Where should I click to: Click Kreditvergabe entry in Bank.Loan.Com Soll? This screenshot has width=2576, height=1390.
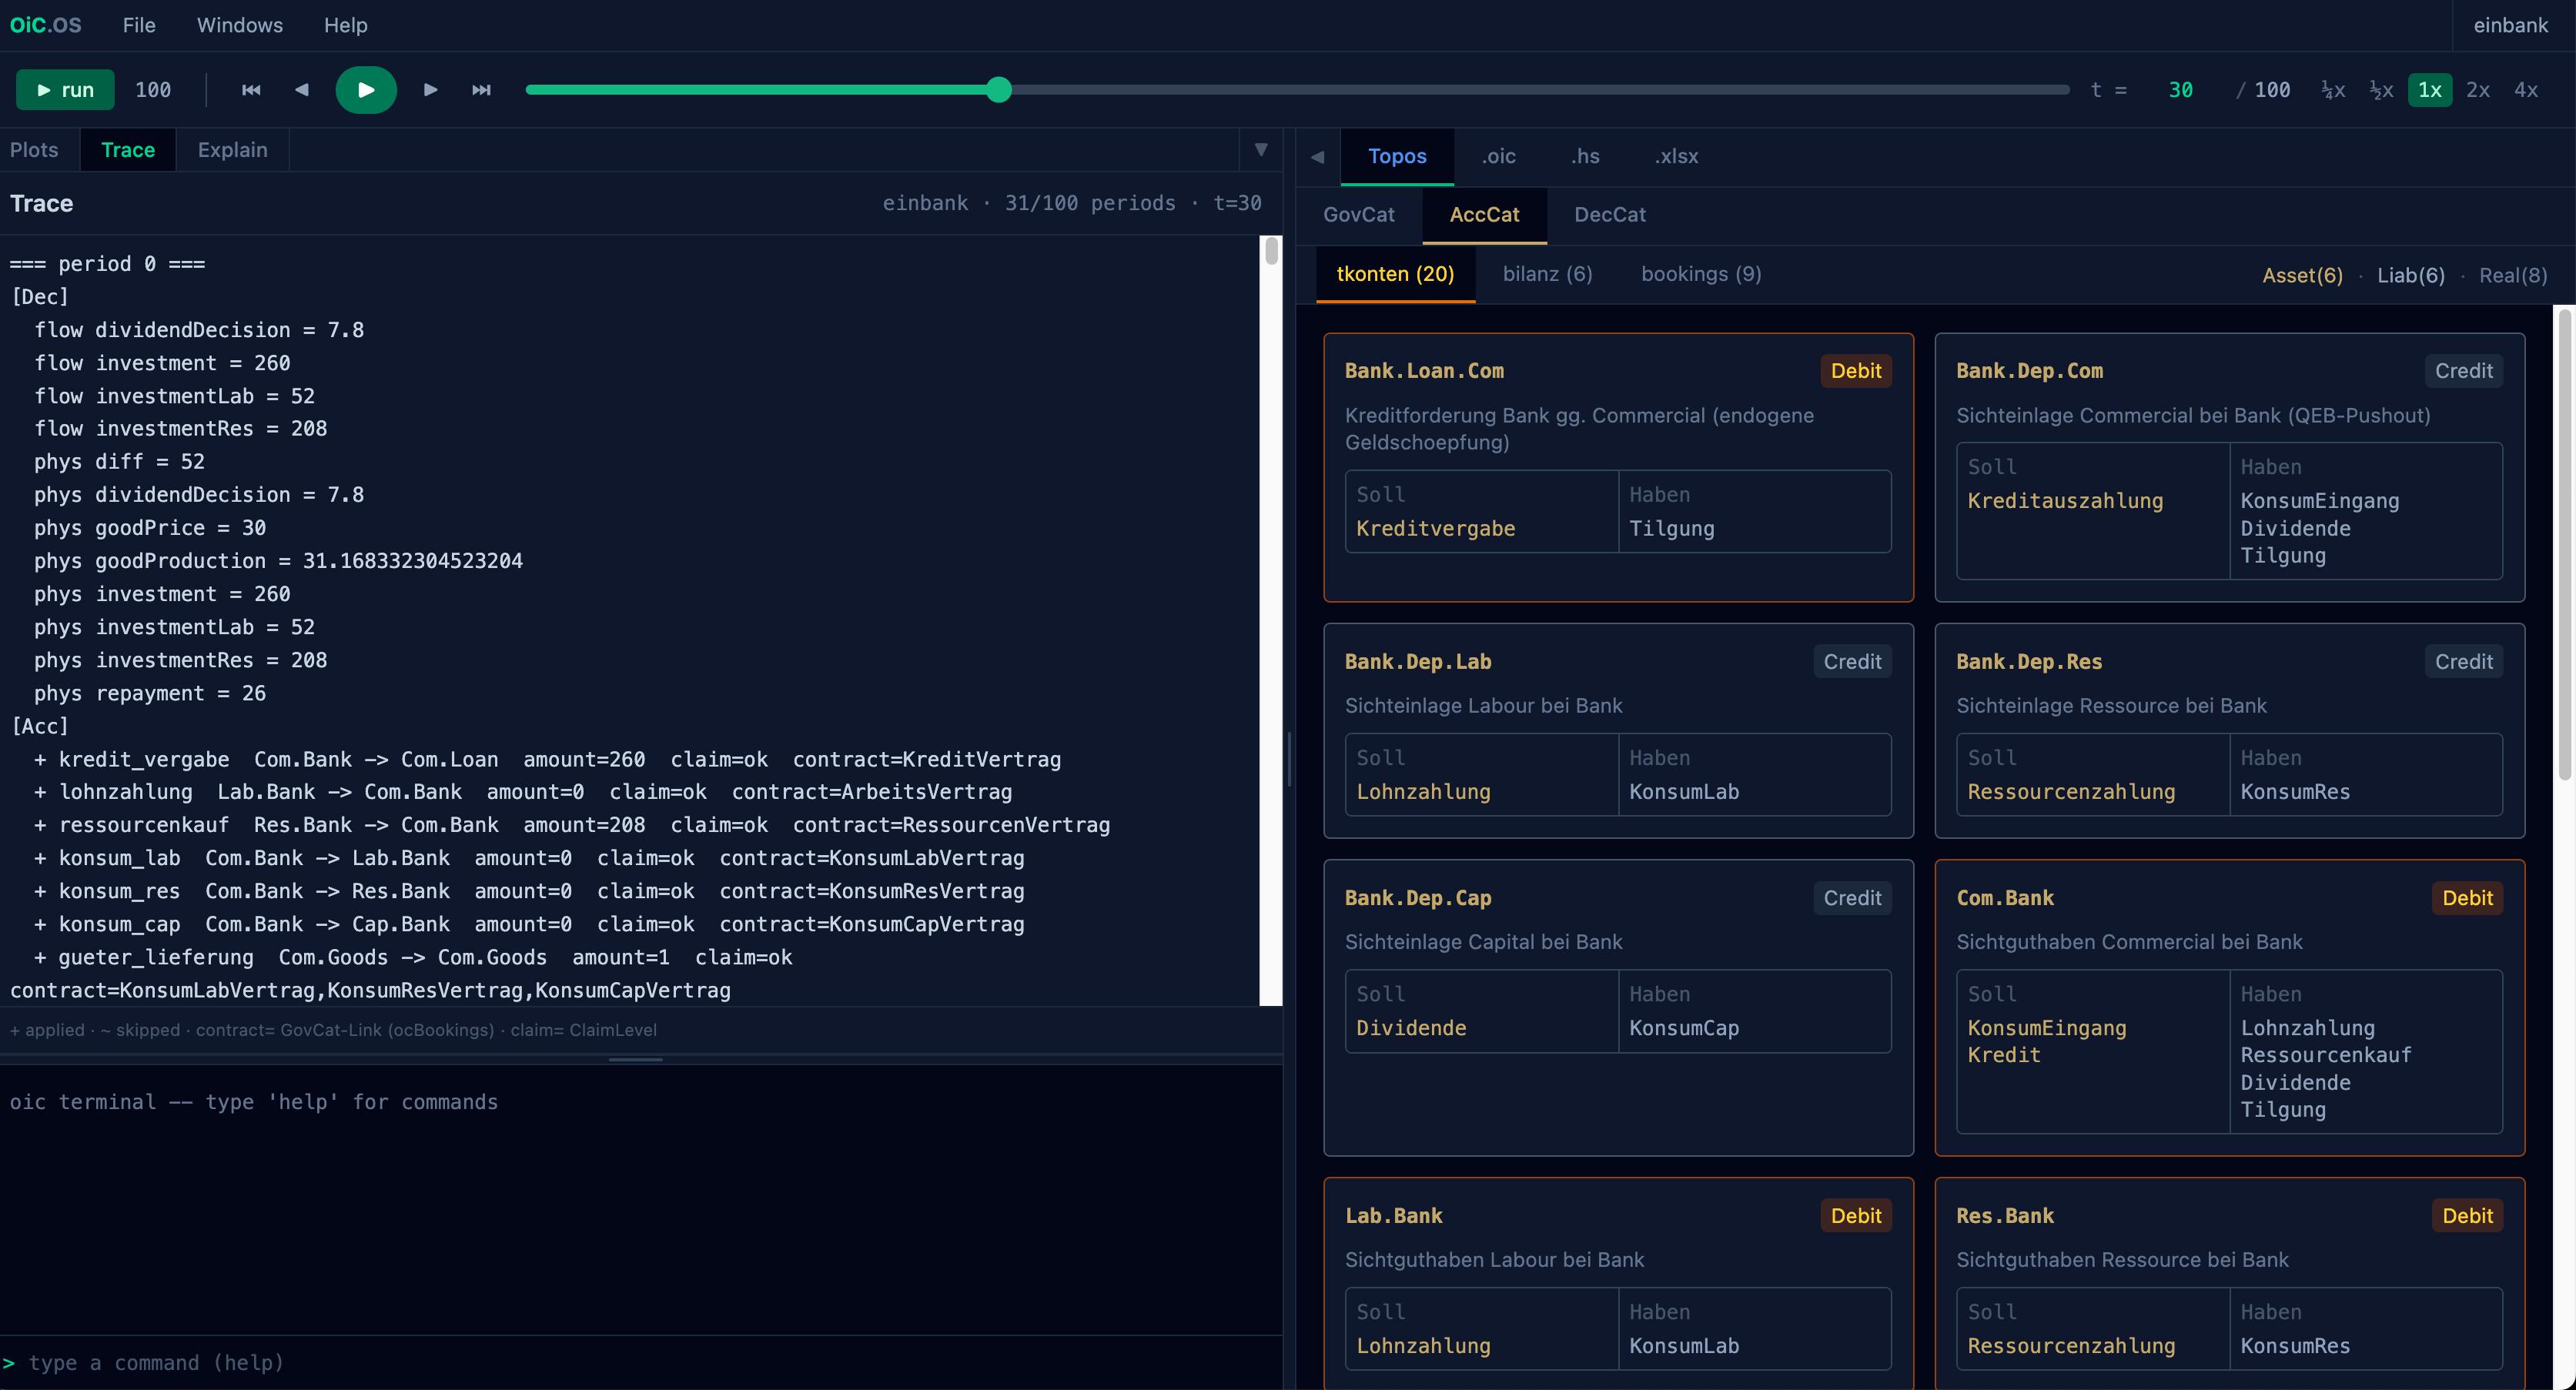pos(1435,529)
